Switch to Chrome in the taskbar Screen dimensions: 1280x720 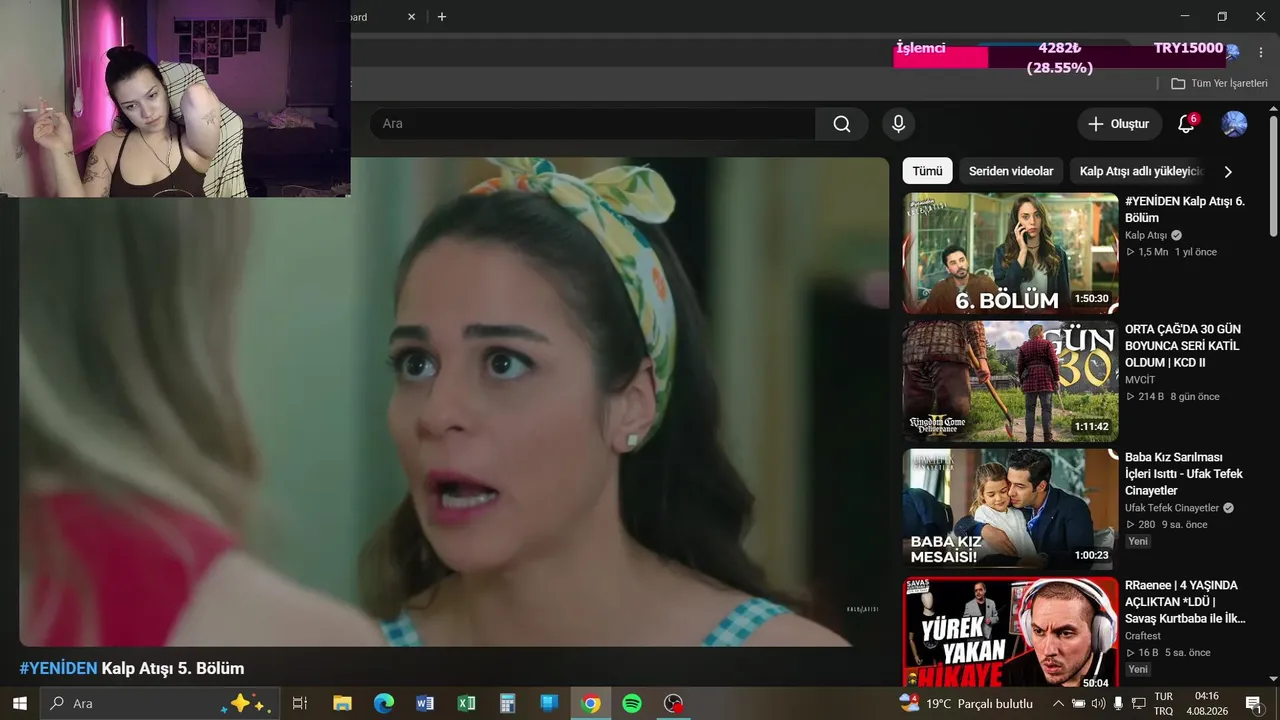click(590, 703)
